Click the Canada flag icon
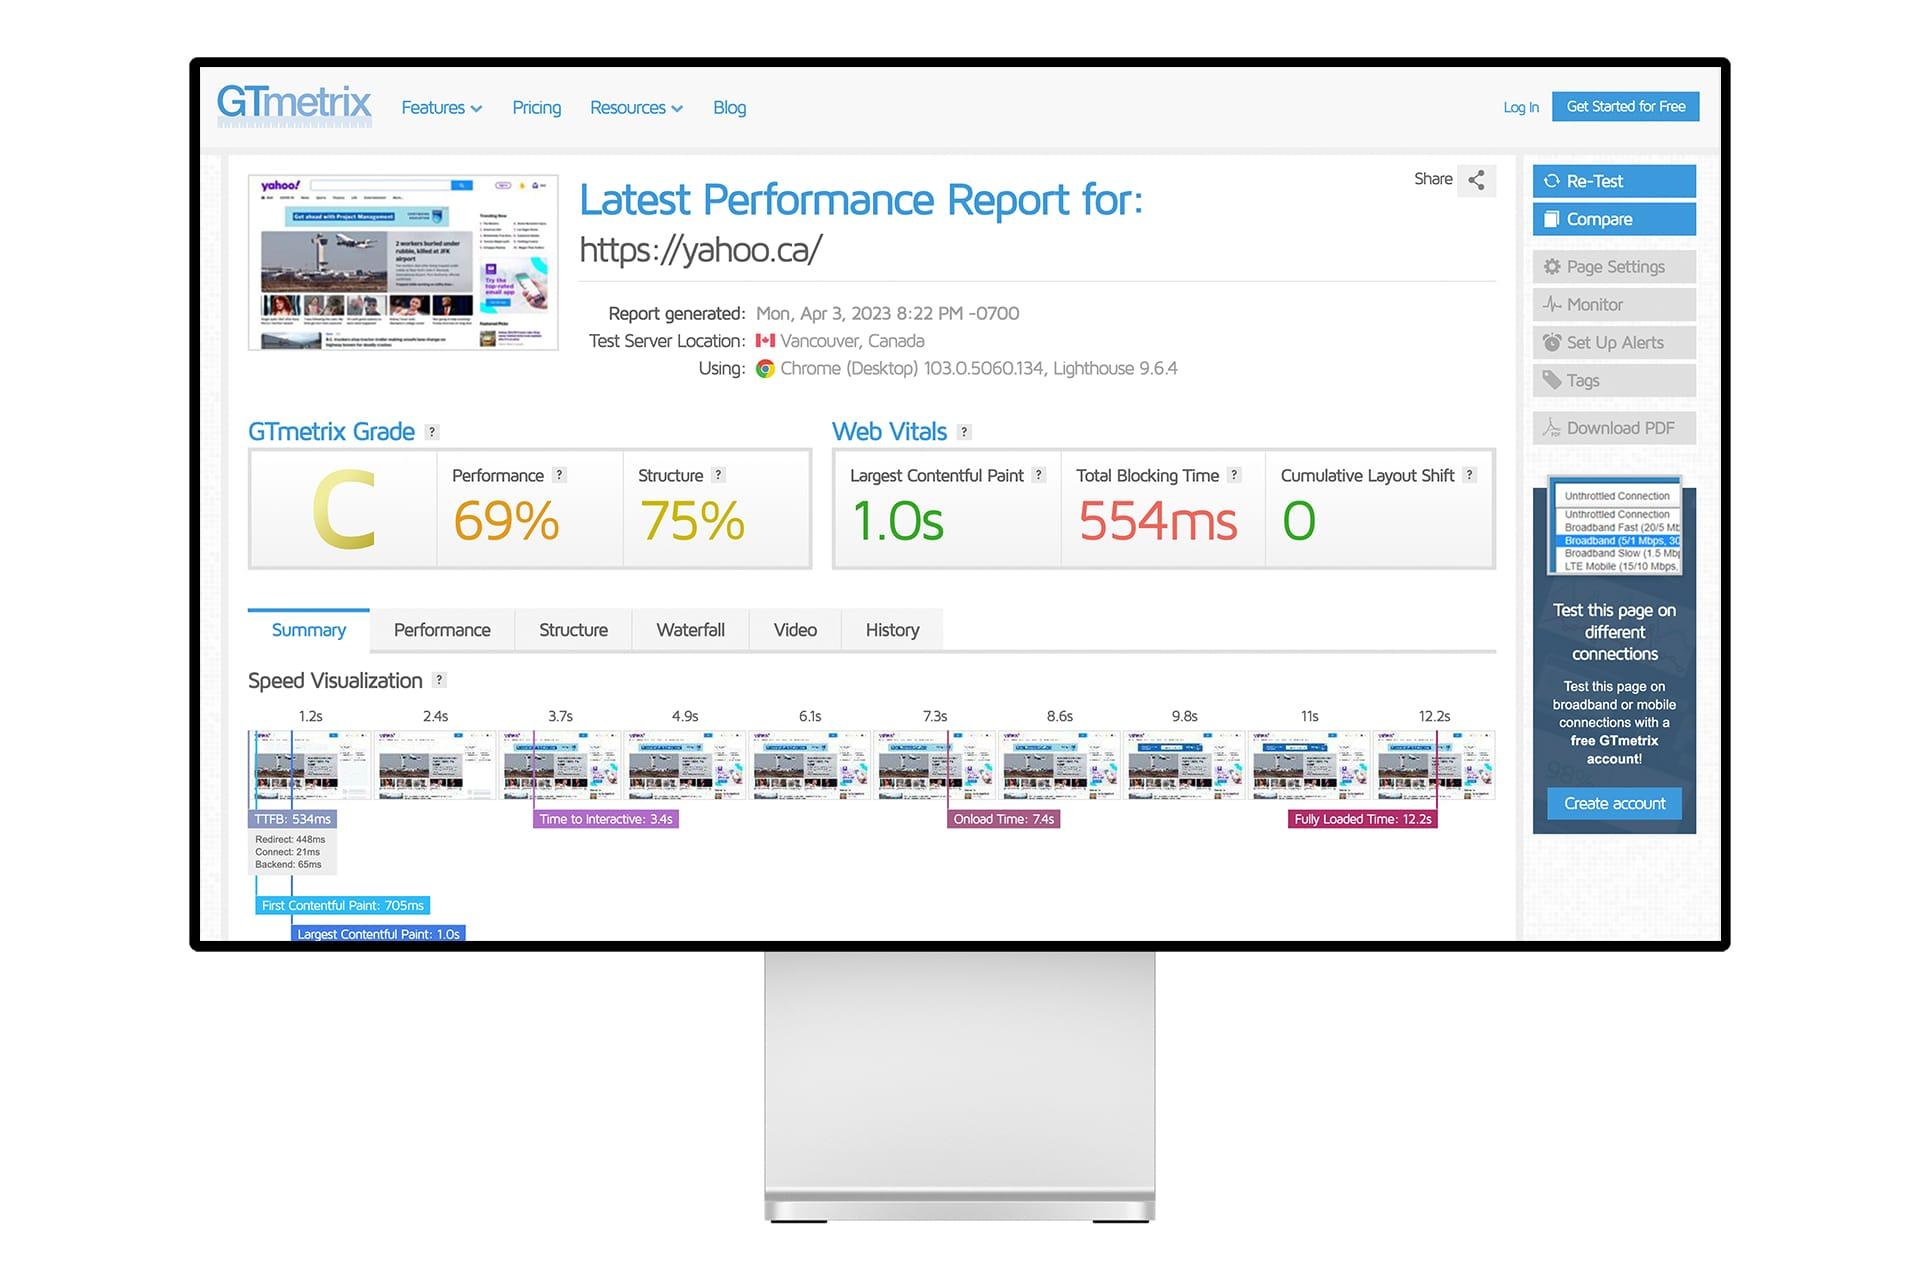The image size is (1920, 1280). 765,341
